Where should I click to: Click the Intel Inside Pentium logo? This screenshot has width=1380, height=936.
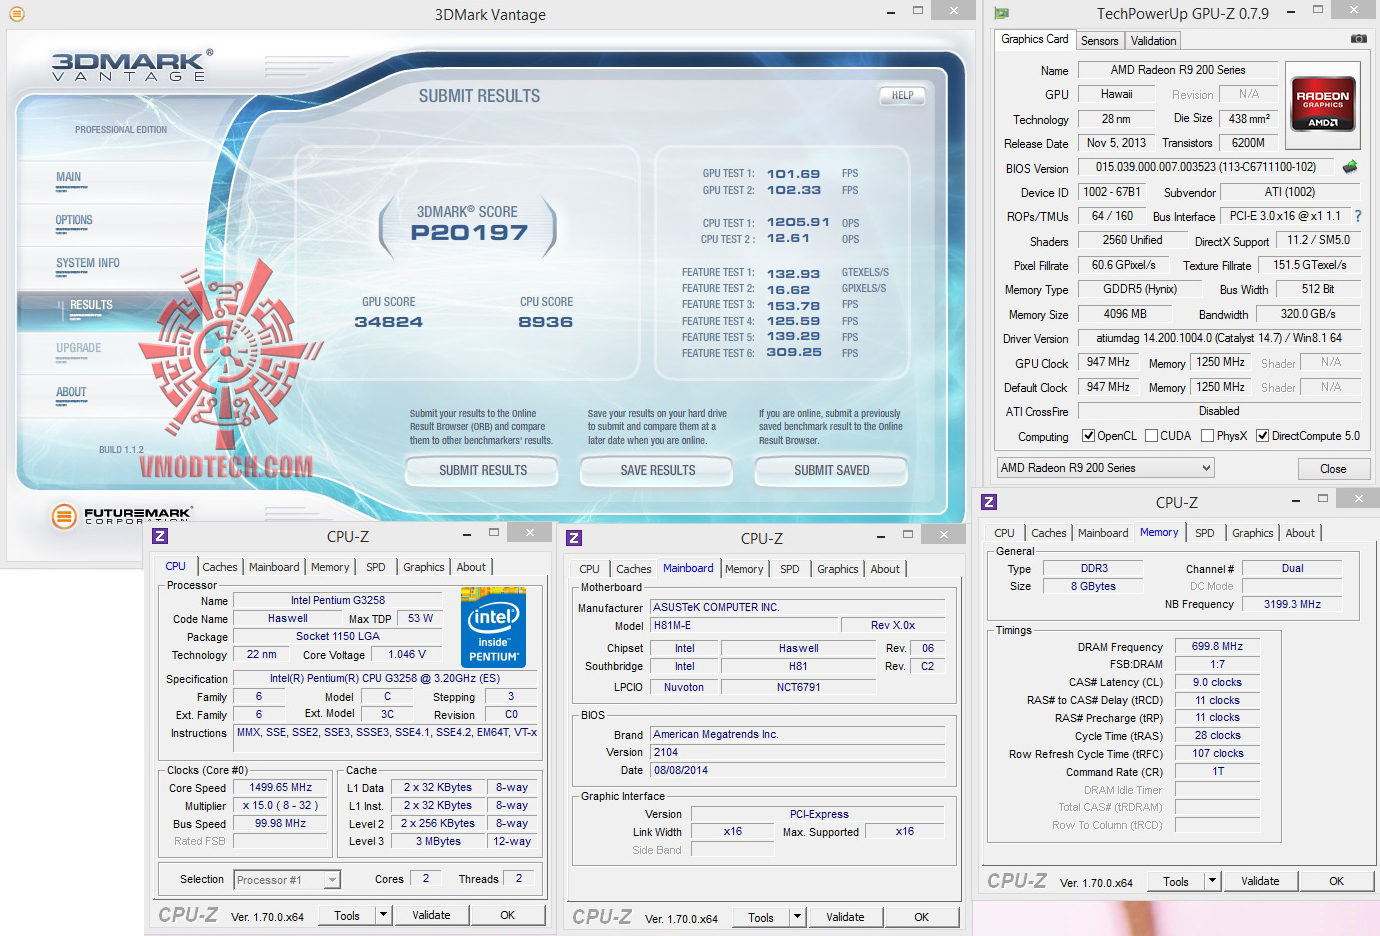pos(493,627)
